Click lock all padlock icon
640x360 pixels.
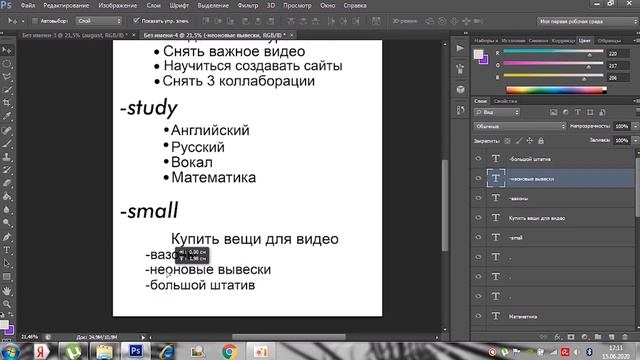[541, 141]
